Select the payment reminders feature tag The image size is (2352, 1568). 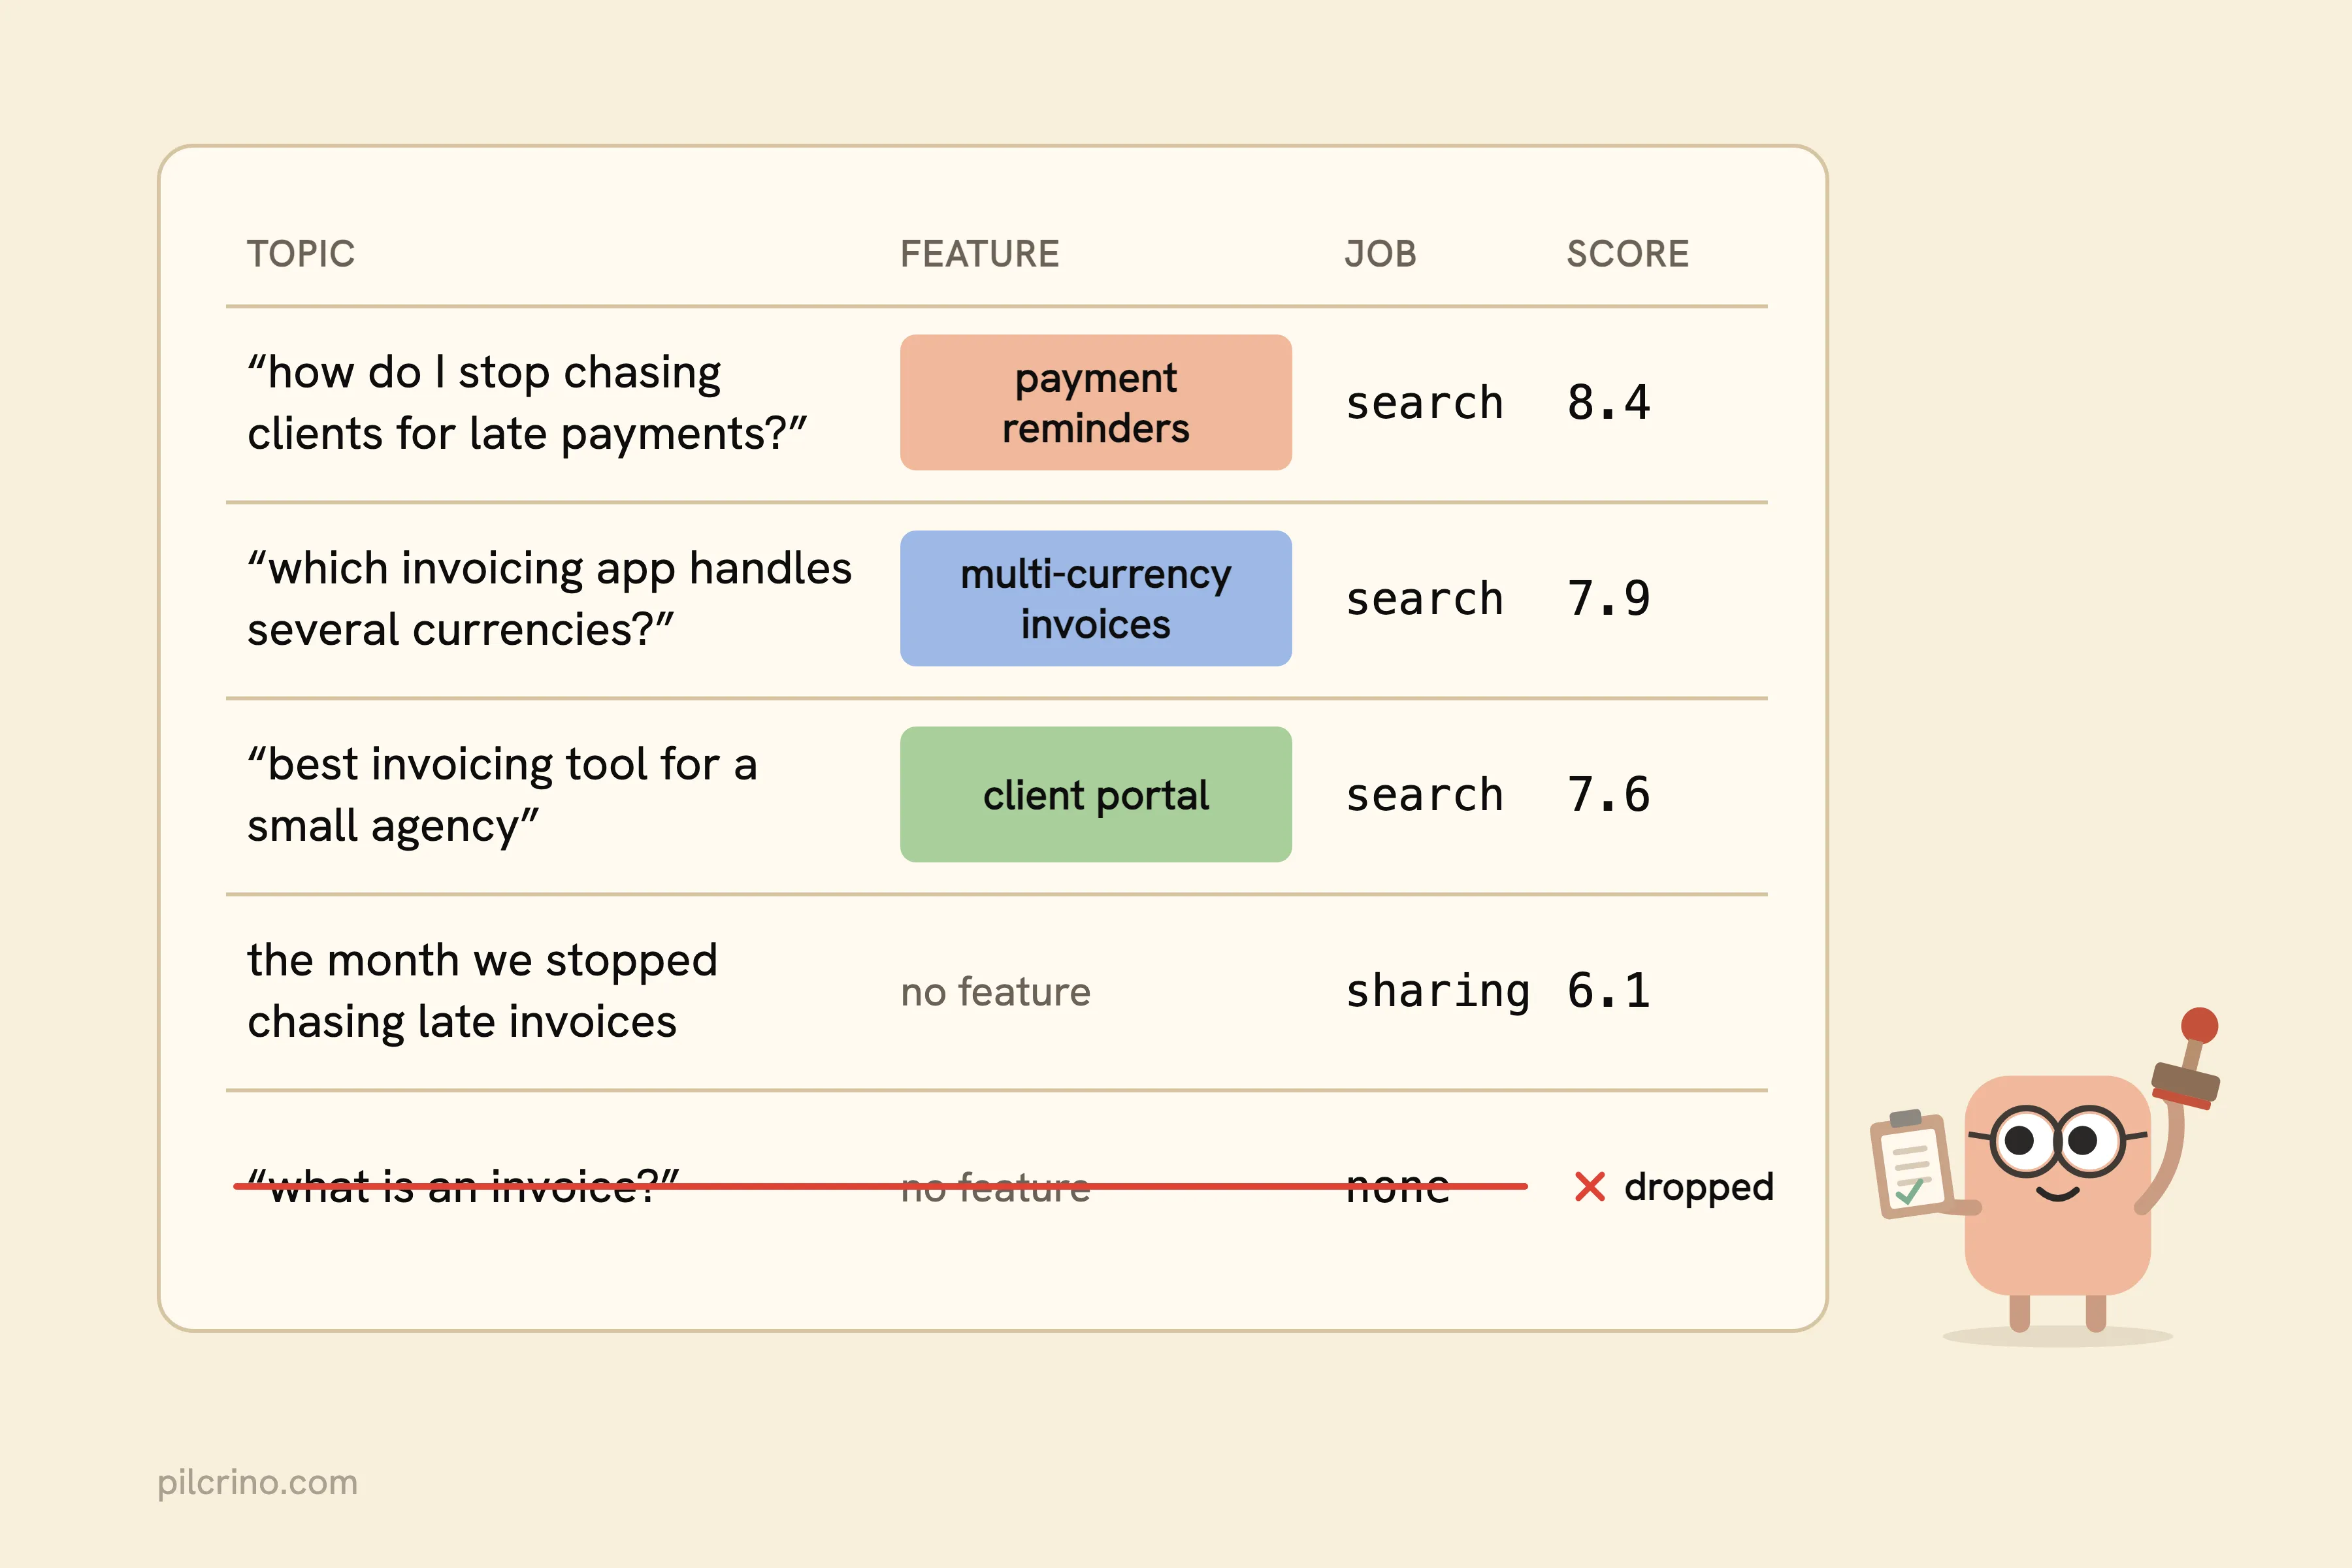[1095, 402]
